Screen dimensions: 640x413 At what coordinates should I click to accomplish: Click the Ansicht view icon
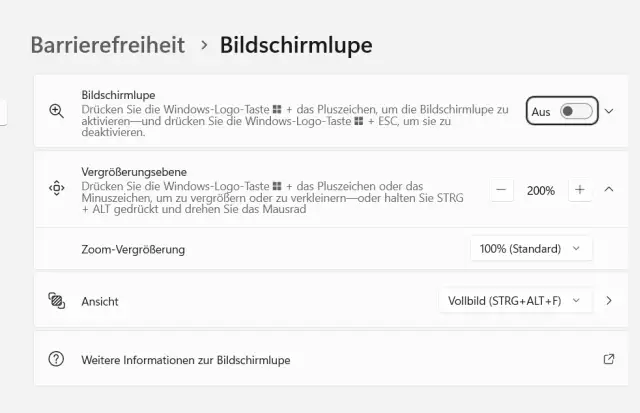click(x=56, y=300)
